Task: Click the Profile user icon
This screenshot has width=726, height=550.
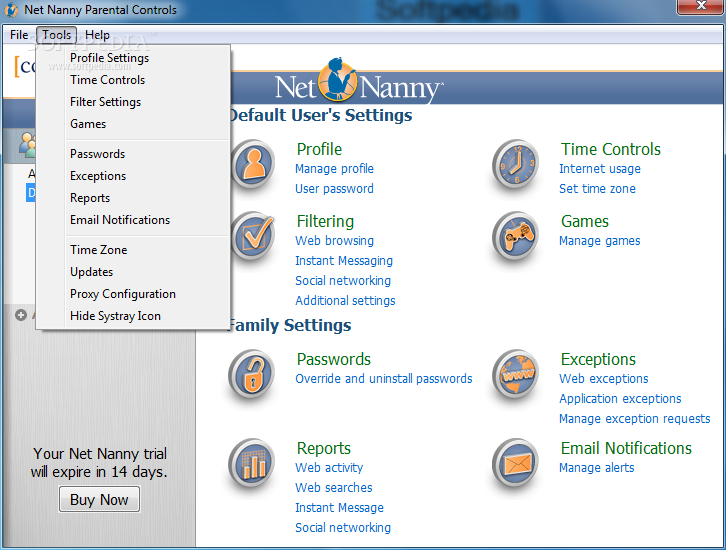Action: (253, 164)
